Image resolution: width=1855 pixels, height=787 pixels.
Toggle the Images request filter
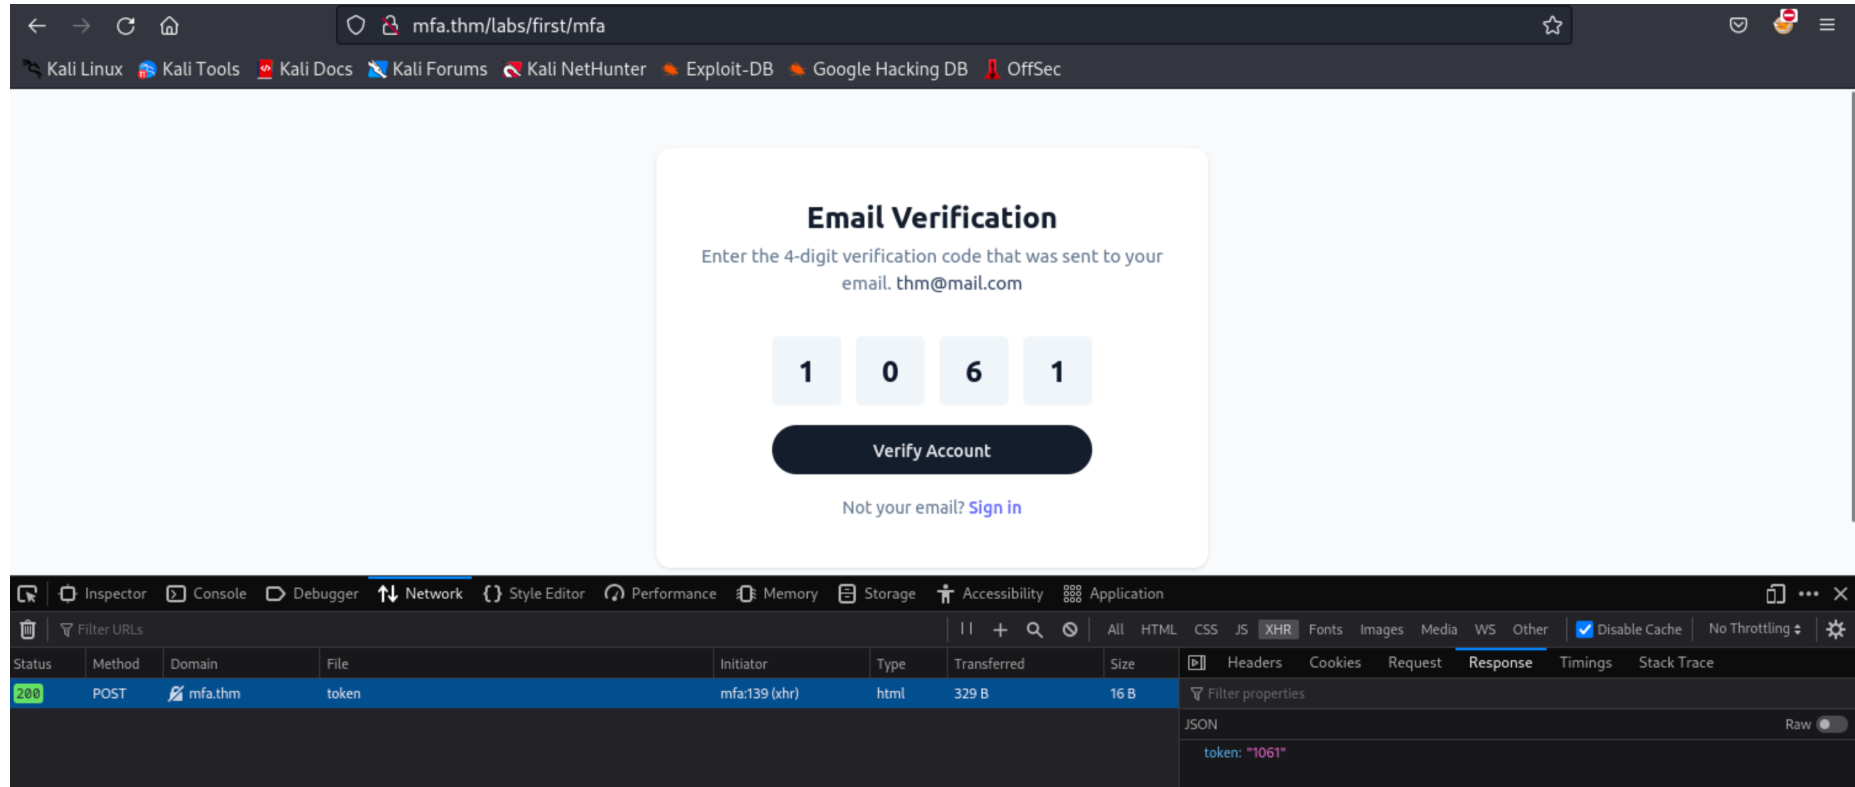[x=1382, y=630]
